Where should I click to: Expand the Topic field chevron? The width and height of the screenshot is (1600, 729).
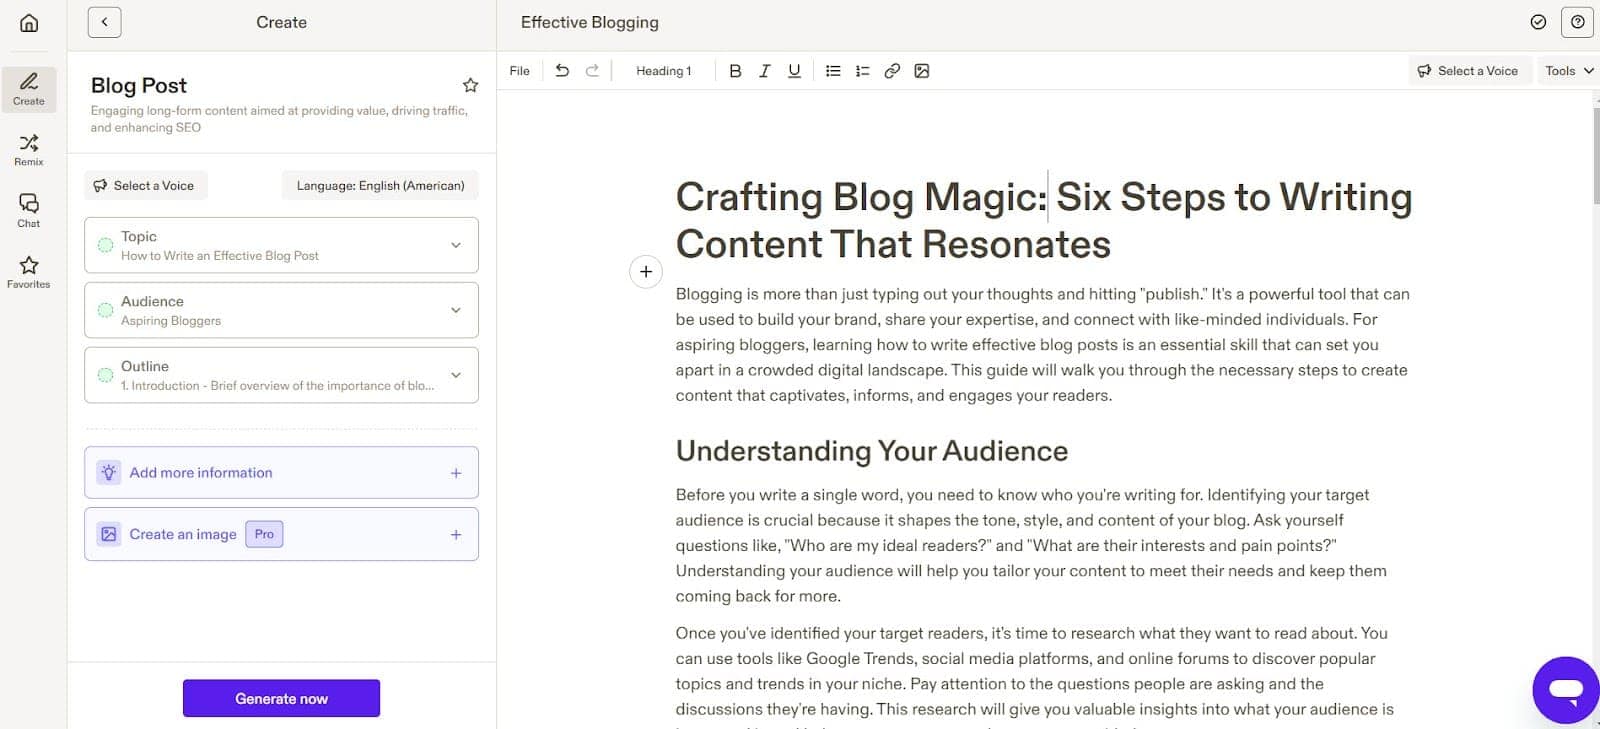[456, 245]
